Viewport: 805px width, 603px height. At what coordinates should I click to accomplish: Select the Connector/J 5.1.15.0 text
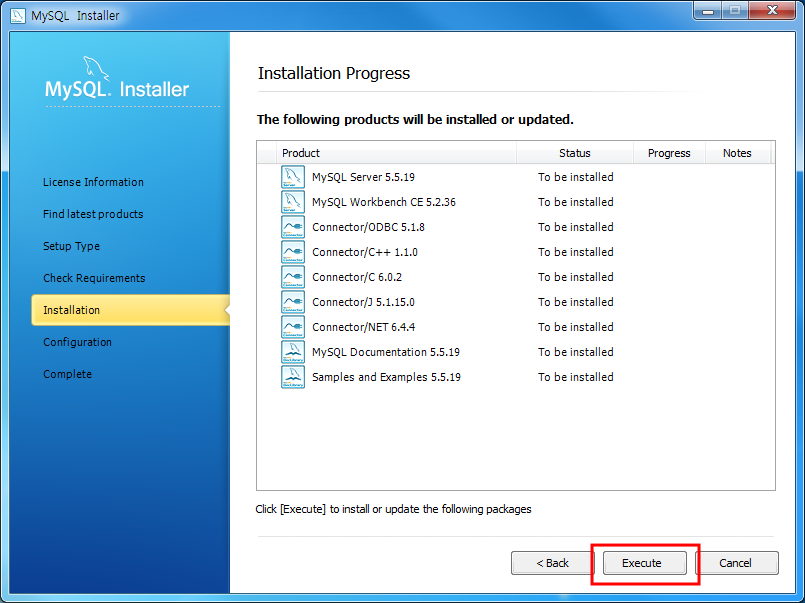pyautogui.click(x=363, y=302)
